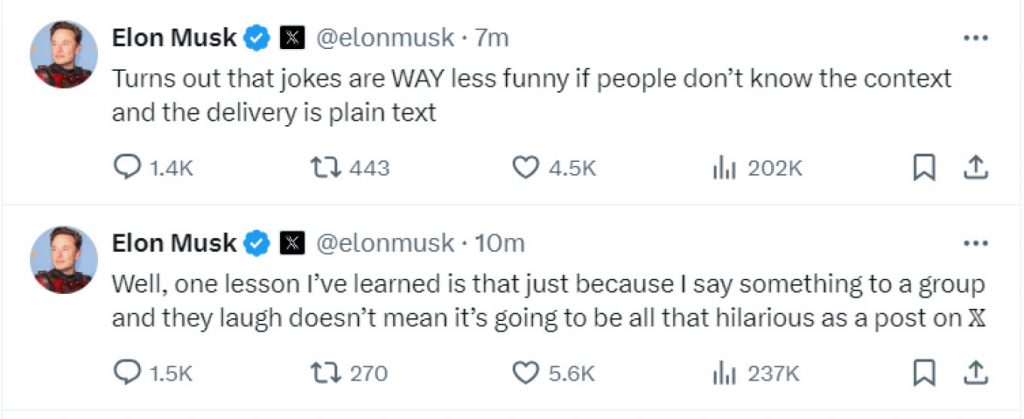
Task: Bookmark the post about lesson learned
Action: tap(924, 373)
